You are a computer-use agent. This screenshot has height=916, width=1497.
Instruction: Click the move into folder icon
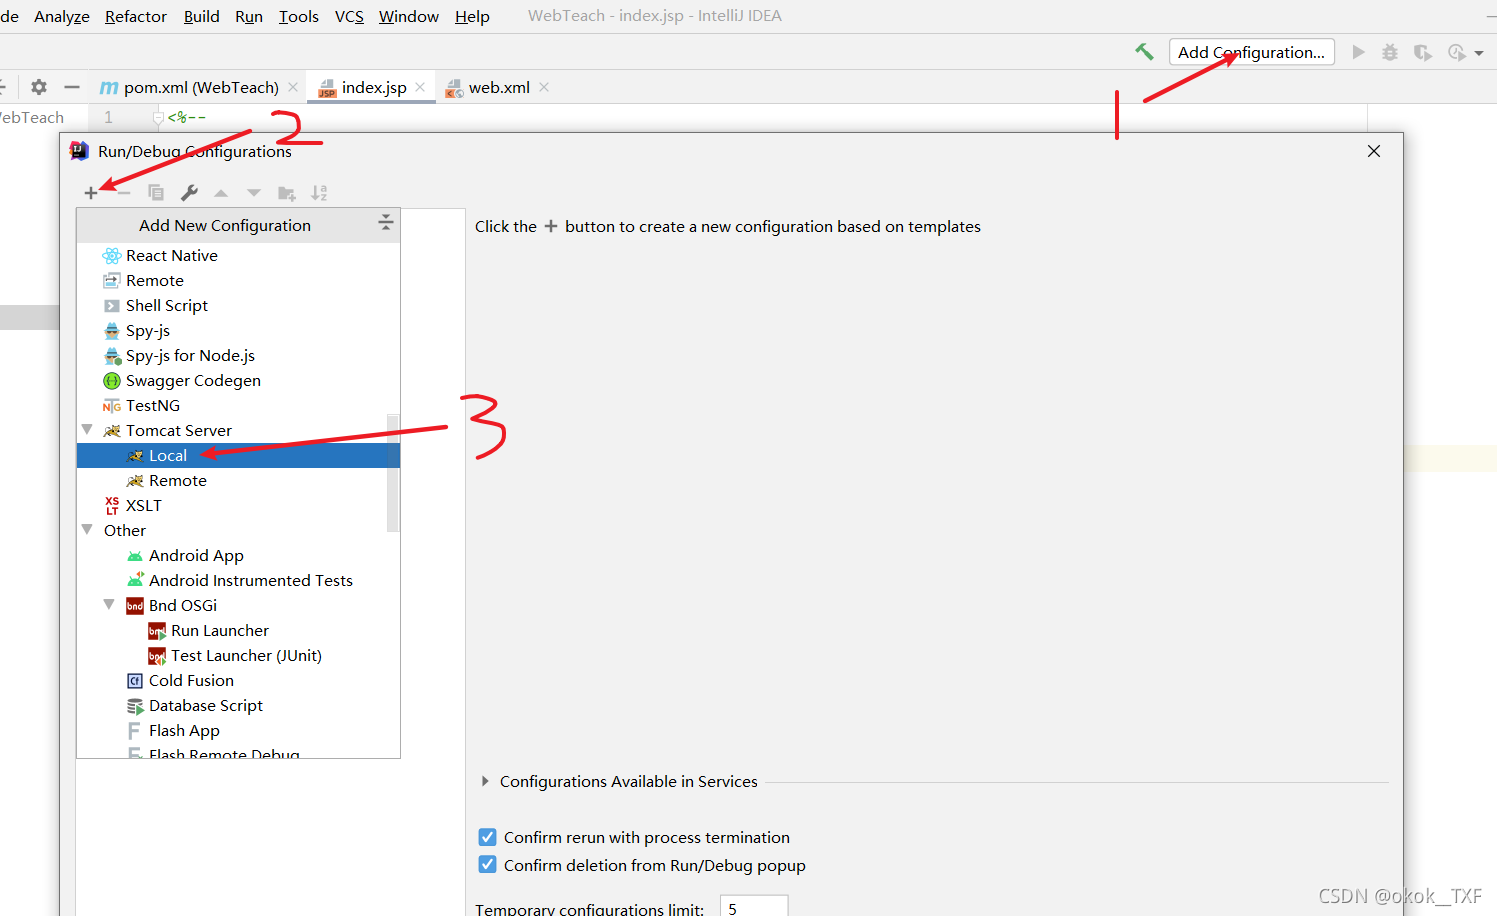tap(287, 193)
